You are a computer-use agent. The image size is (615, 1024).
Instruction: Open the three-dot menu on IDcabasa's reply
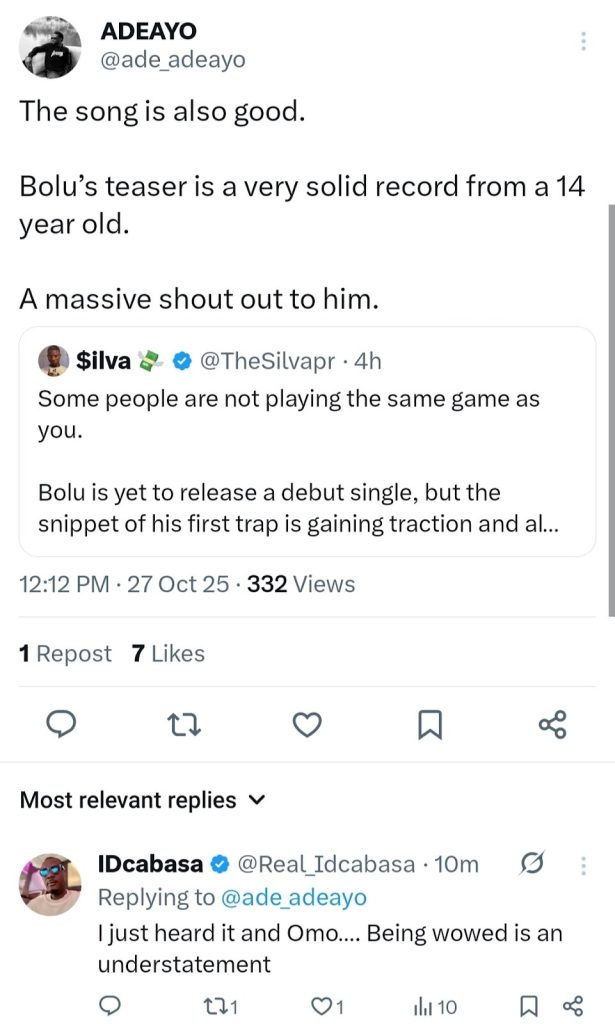click(584, 864)
